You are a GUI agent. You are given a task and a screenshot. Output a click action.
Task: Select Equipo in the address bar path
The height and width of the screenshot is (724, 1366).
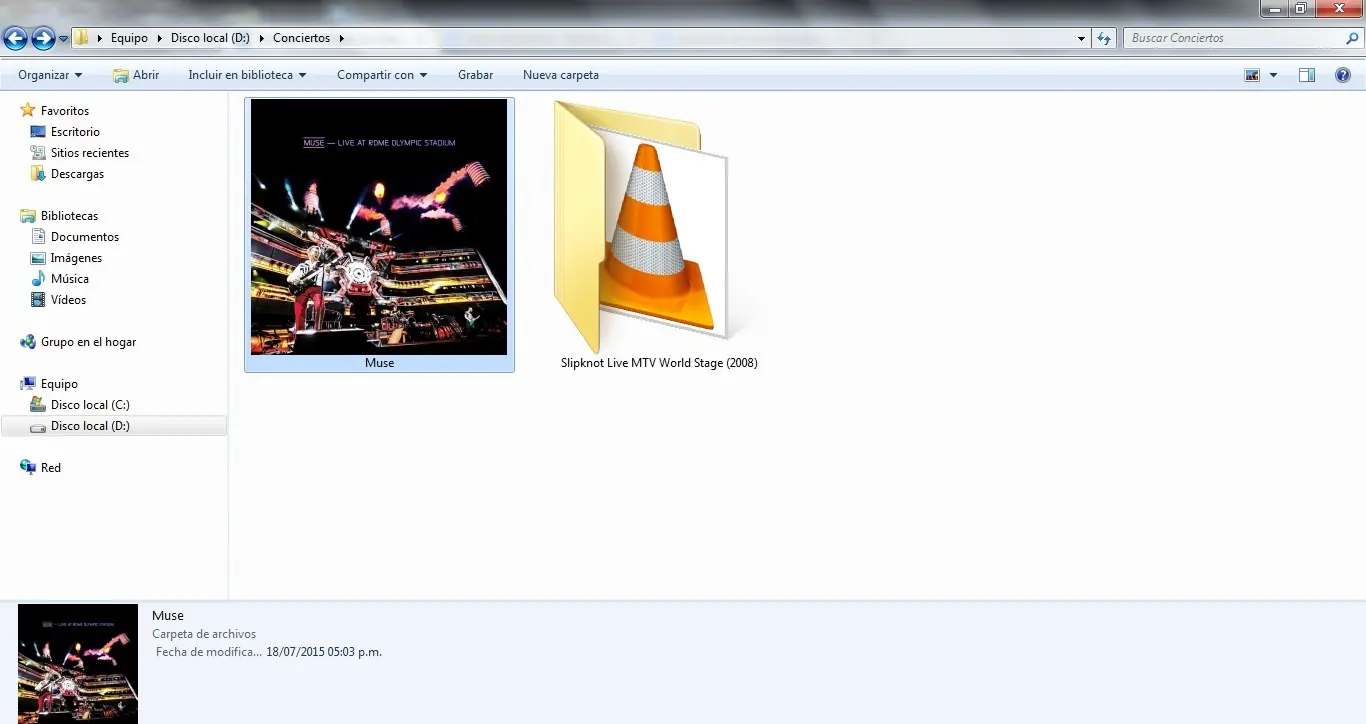pyautogui.click(x=129, y=38)
